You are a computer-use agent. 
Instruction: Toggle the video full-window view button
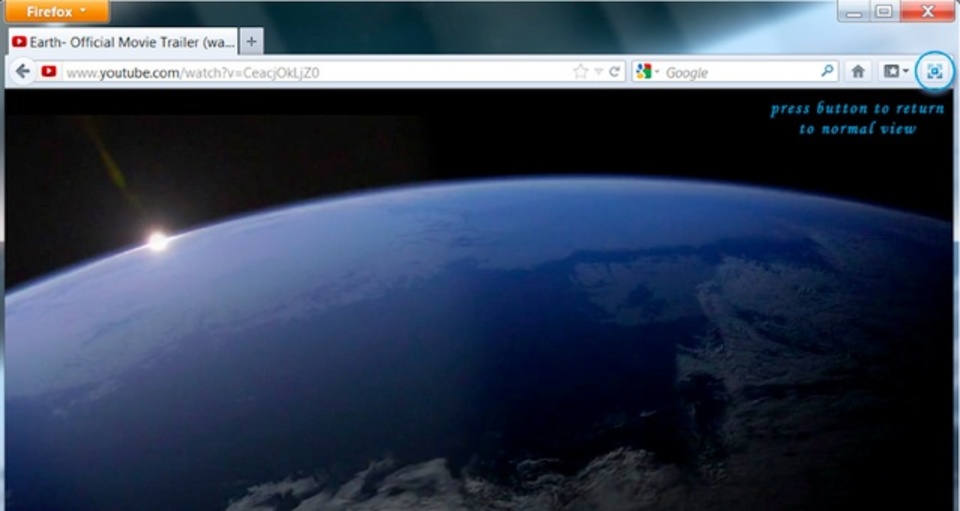point(934,72)
